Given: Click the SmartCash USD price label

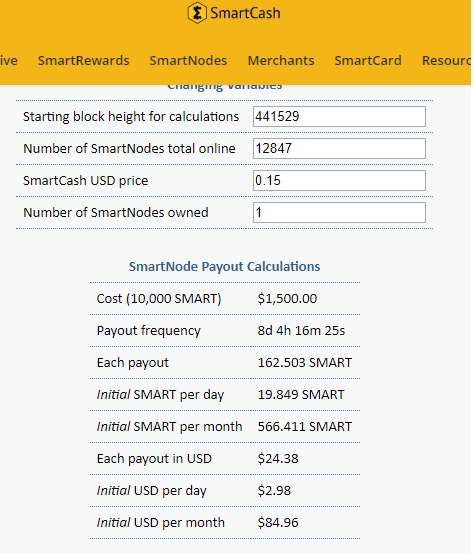Looking at the screenshot, I should (x=86, y=181).
